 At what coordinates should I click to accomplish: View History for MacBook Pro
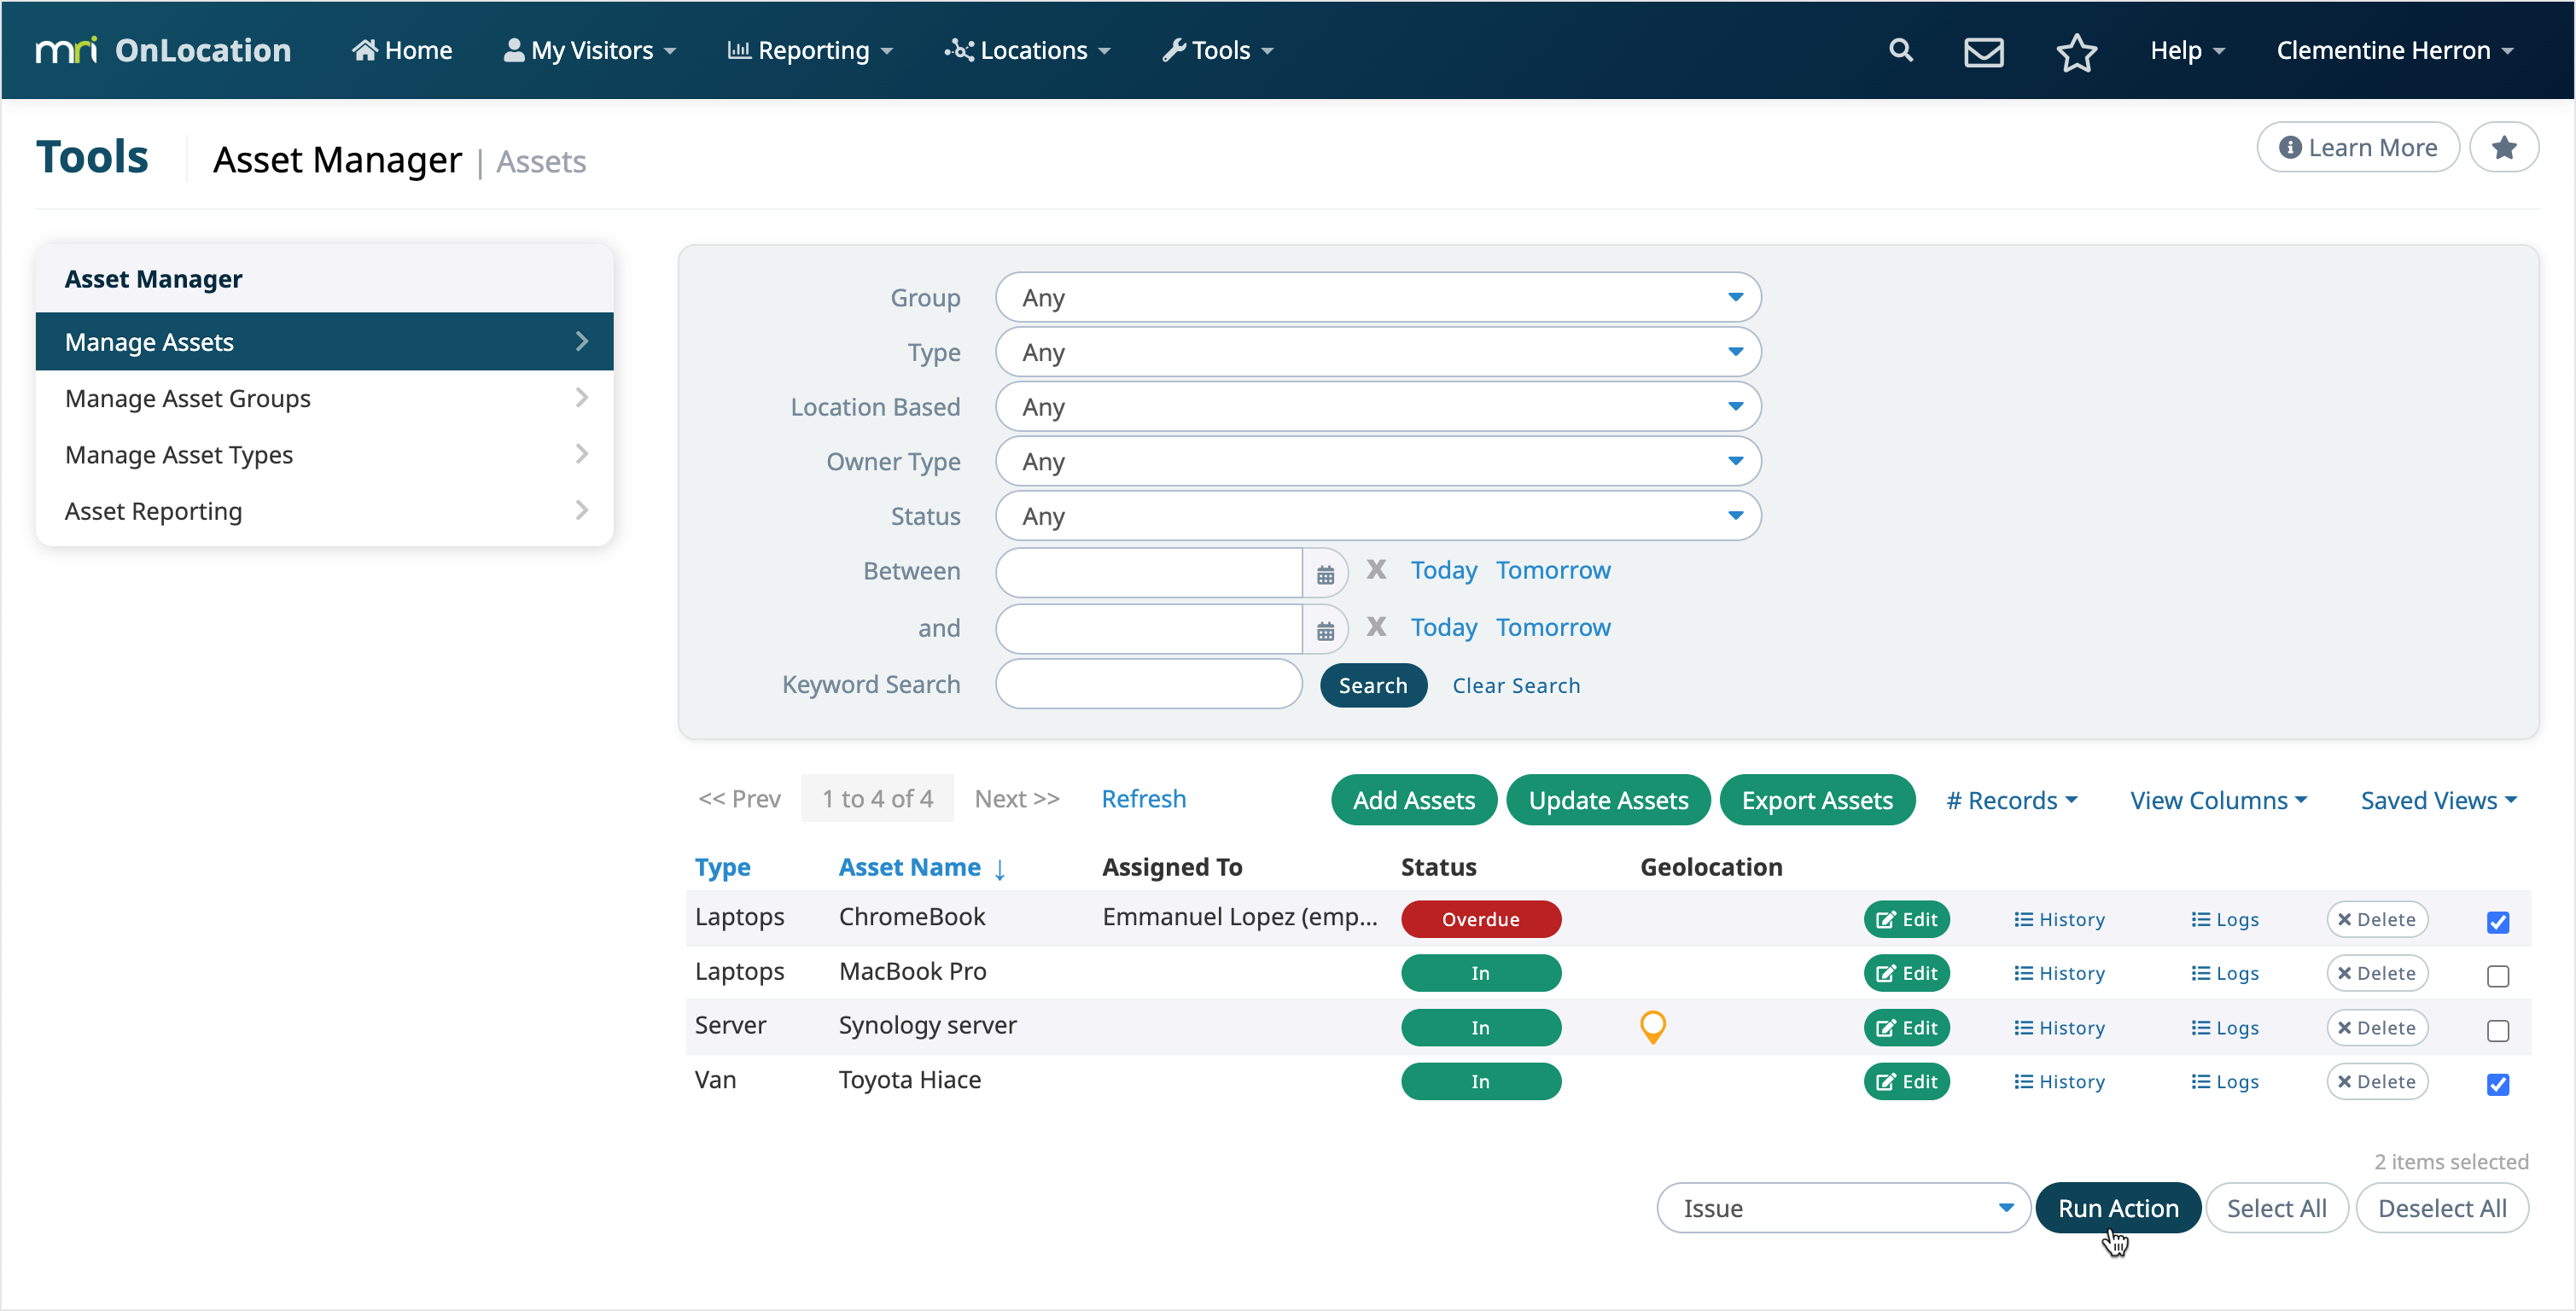(x=2059, y=973)
